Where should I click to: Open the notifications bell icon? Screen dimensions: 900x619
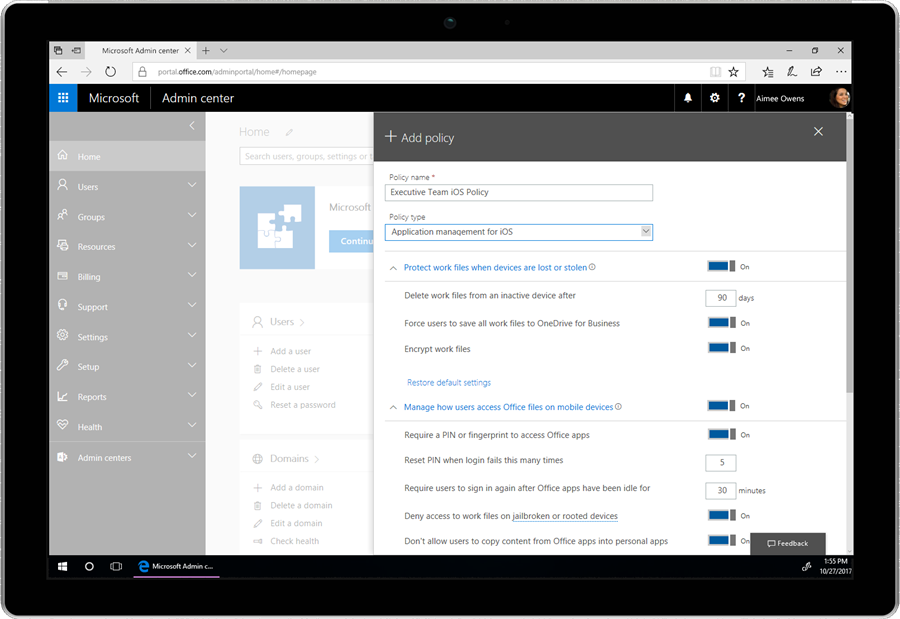(x=688, y=98)
